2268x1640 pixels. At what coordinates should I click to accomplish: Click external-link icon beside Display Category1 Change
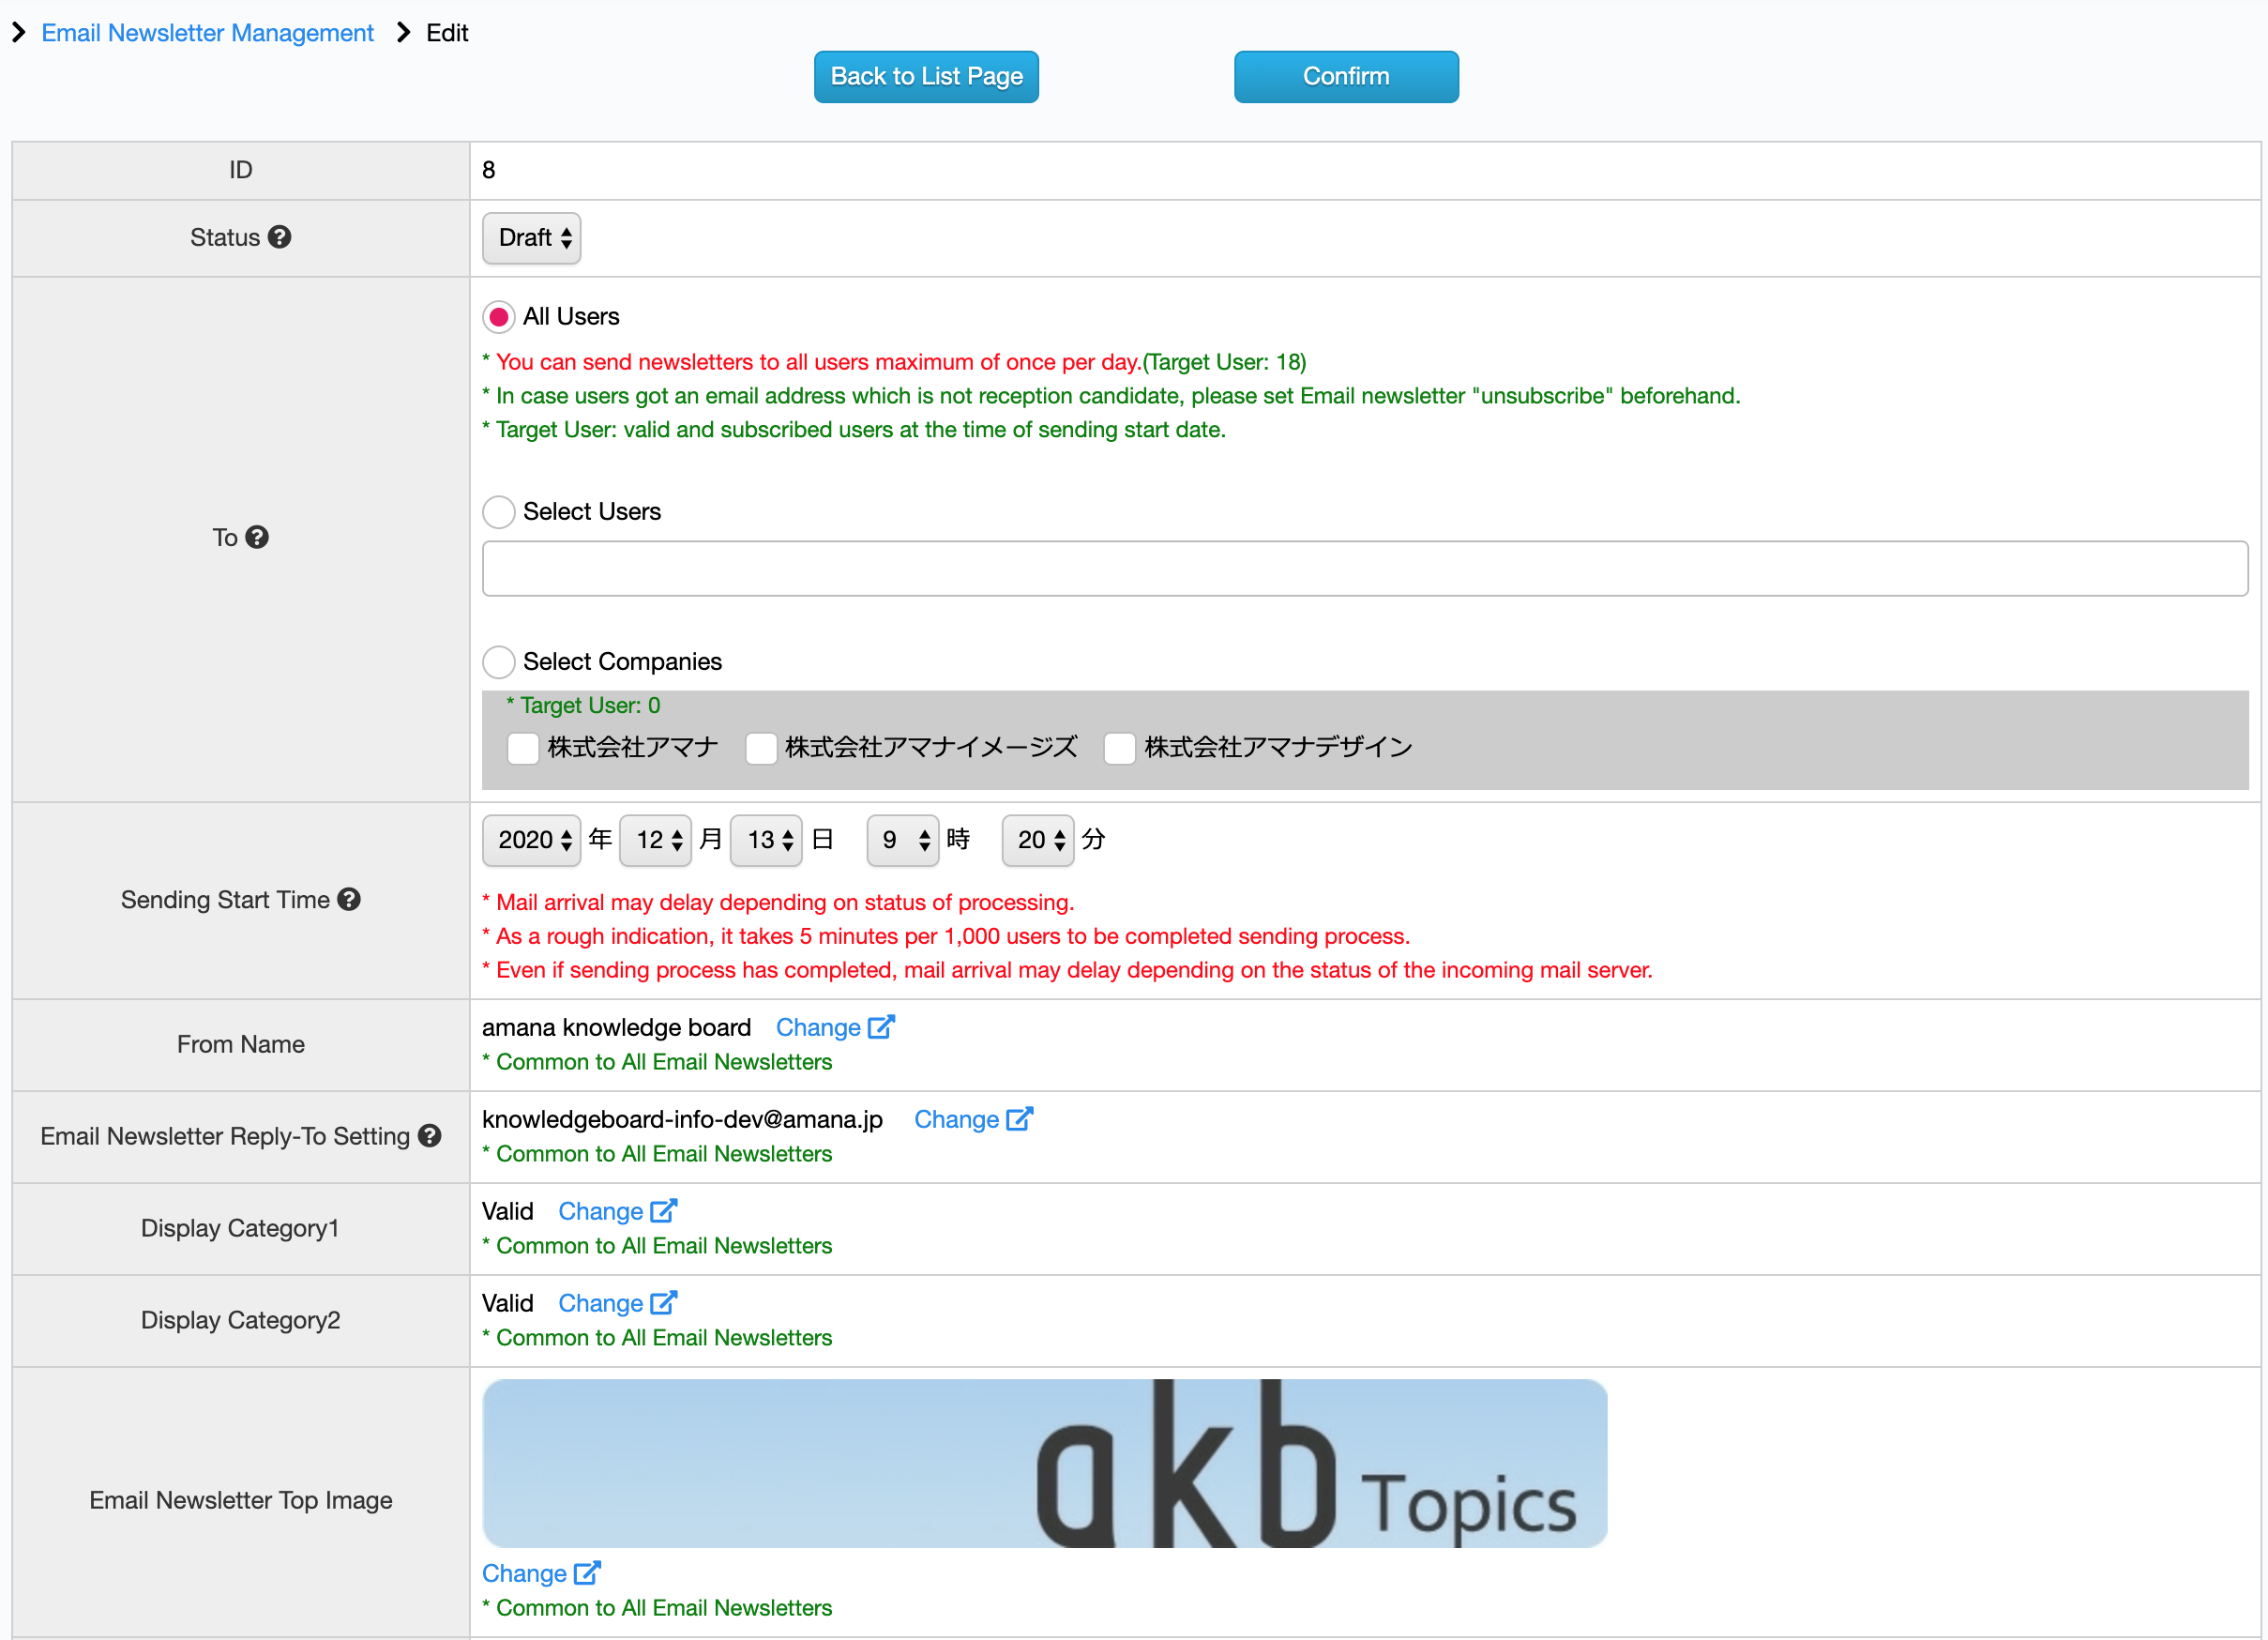pyautogui.click(x=663, y=1210)
